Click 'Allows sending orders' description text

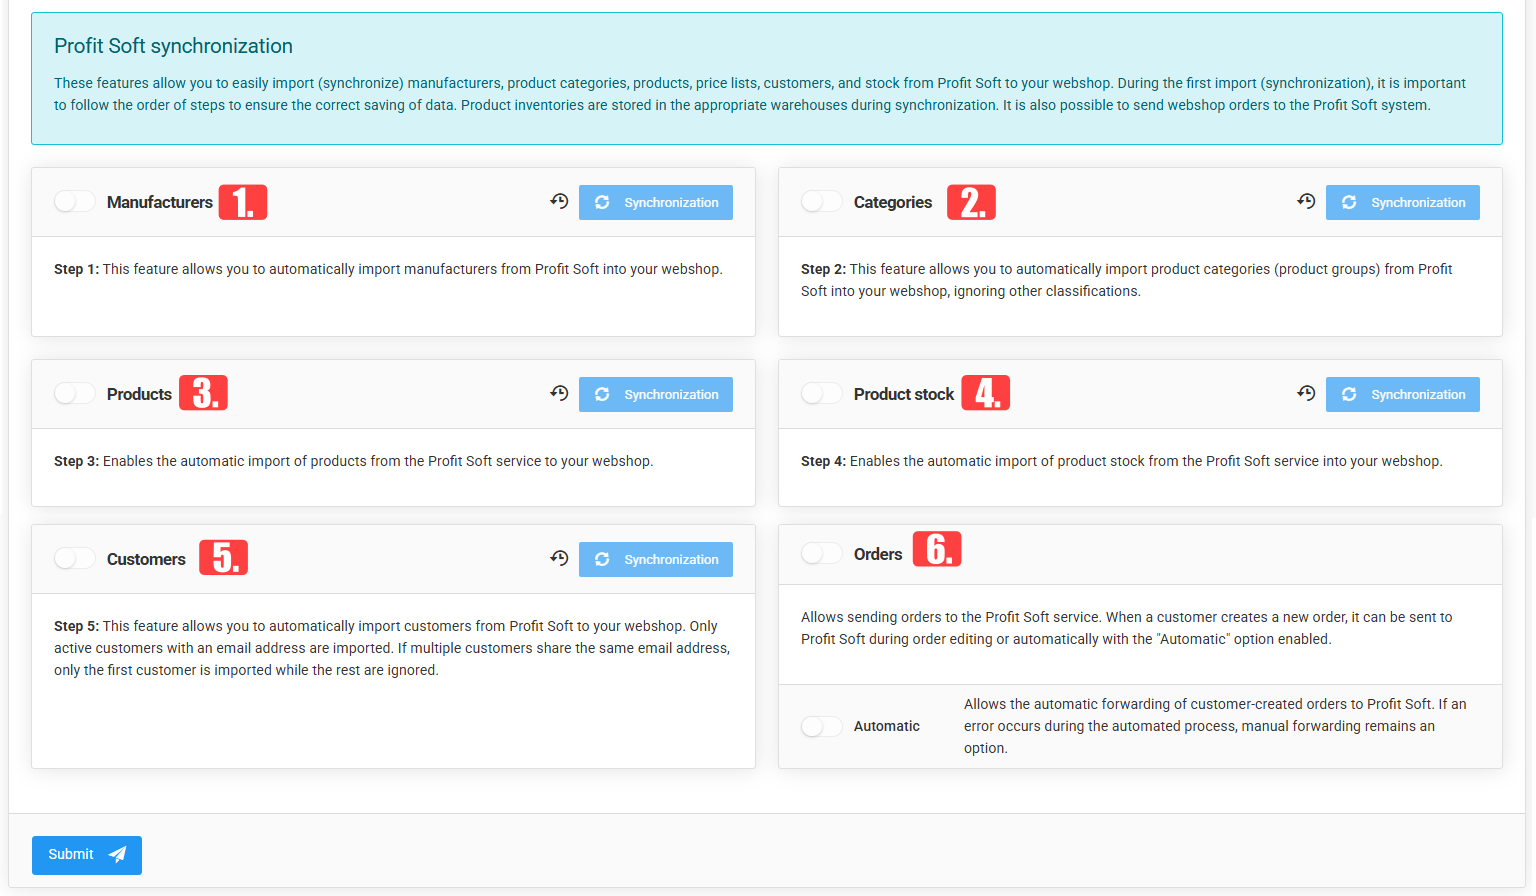point(1127,628)
